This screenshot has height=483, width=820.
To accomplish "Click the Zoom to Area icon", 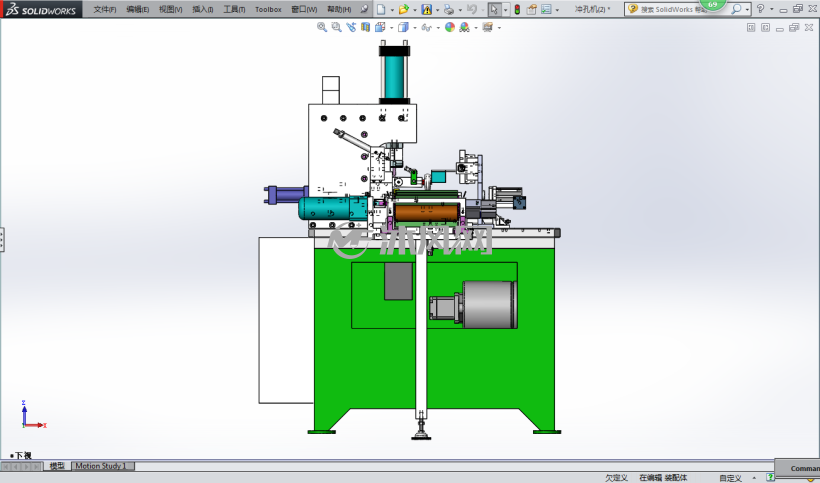I will coord(336,27).
